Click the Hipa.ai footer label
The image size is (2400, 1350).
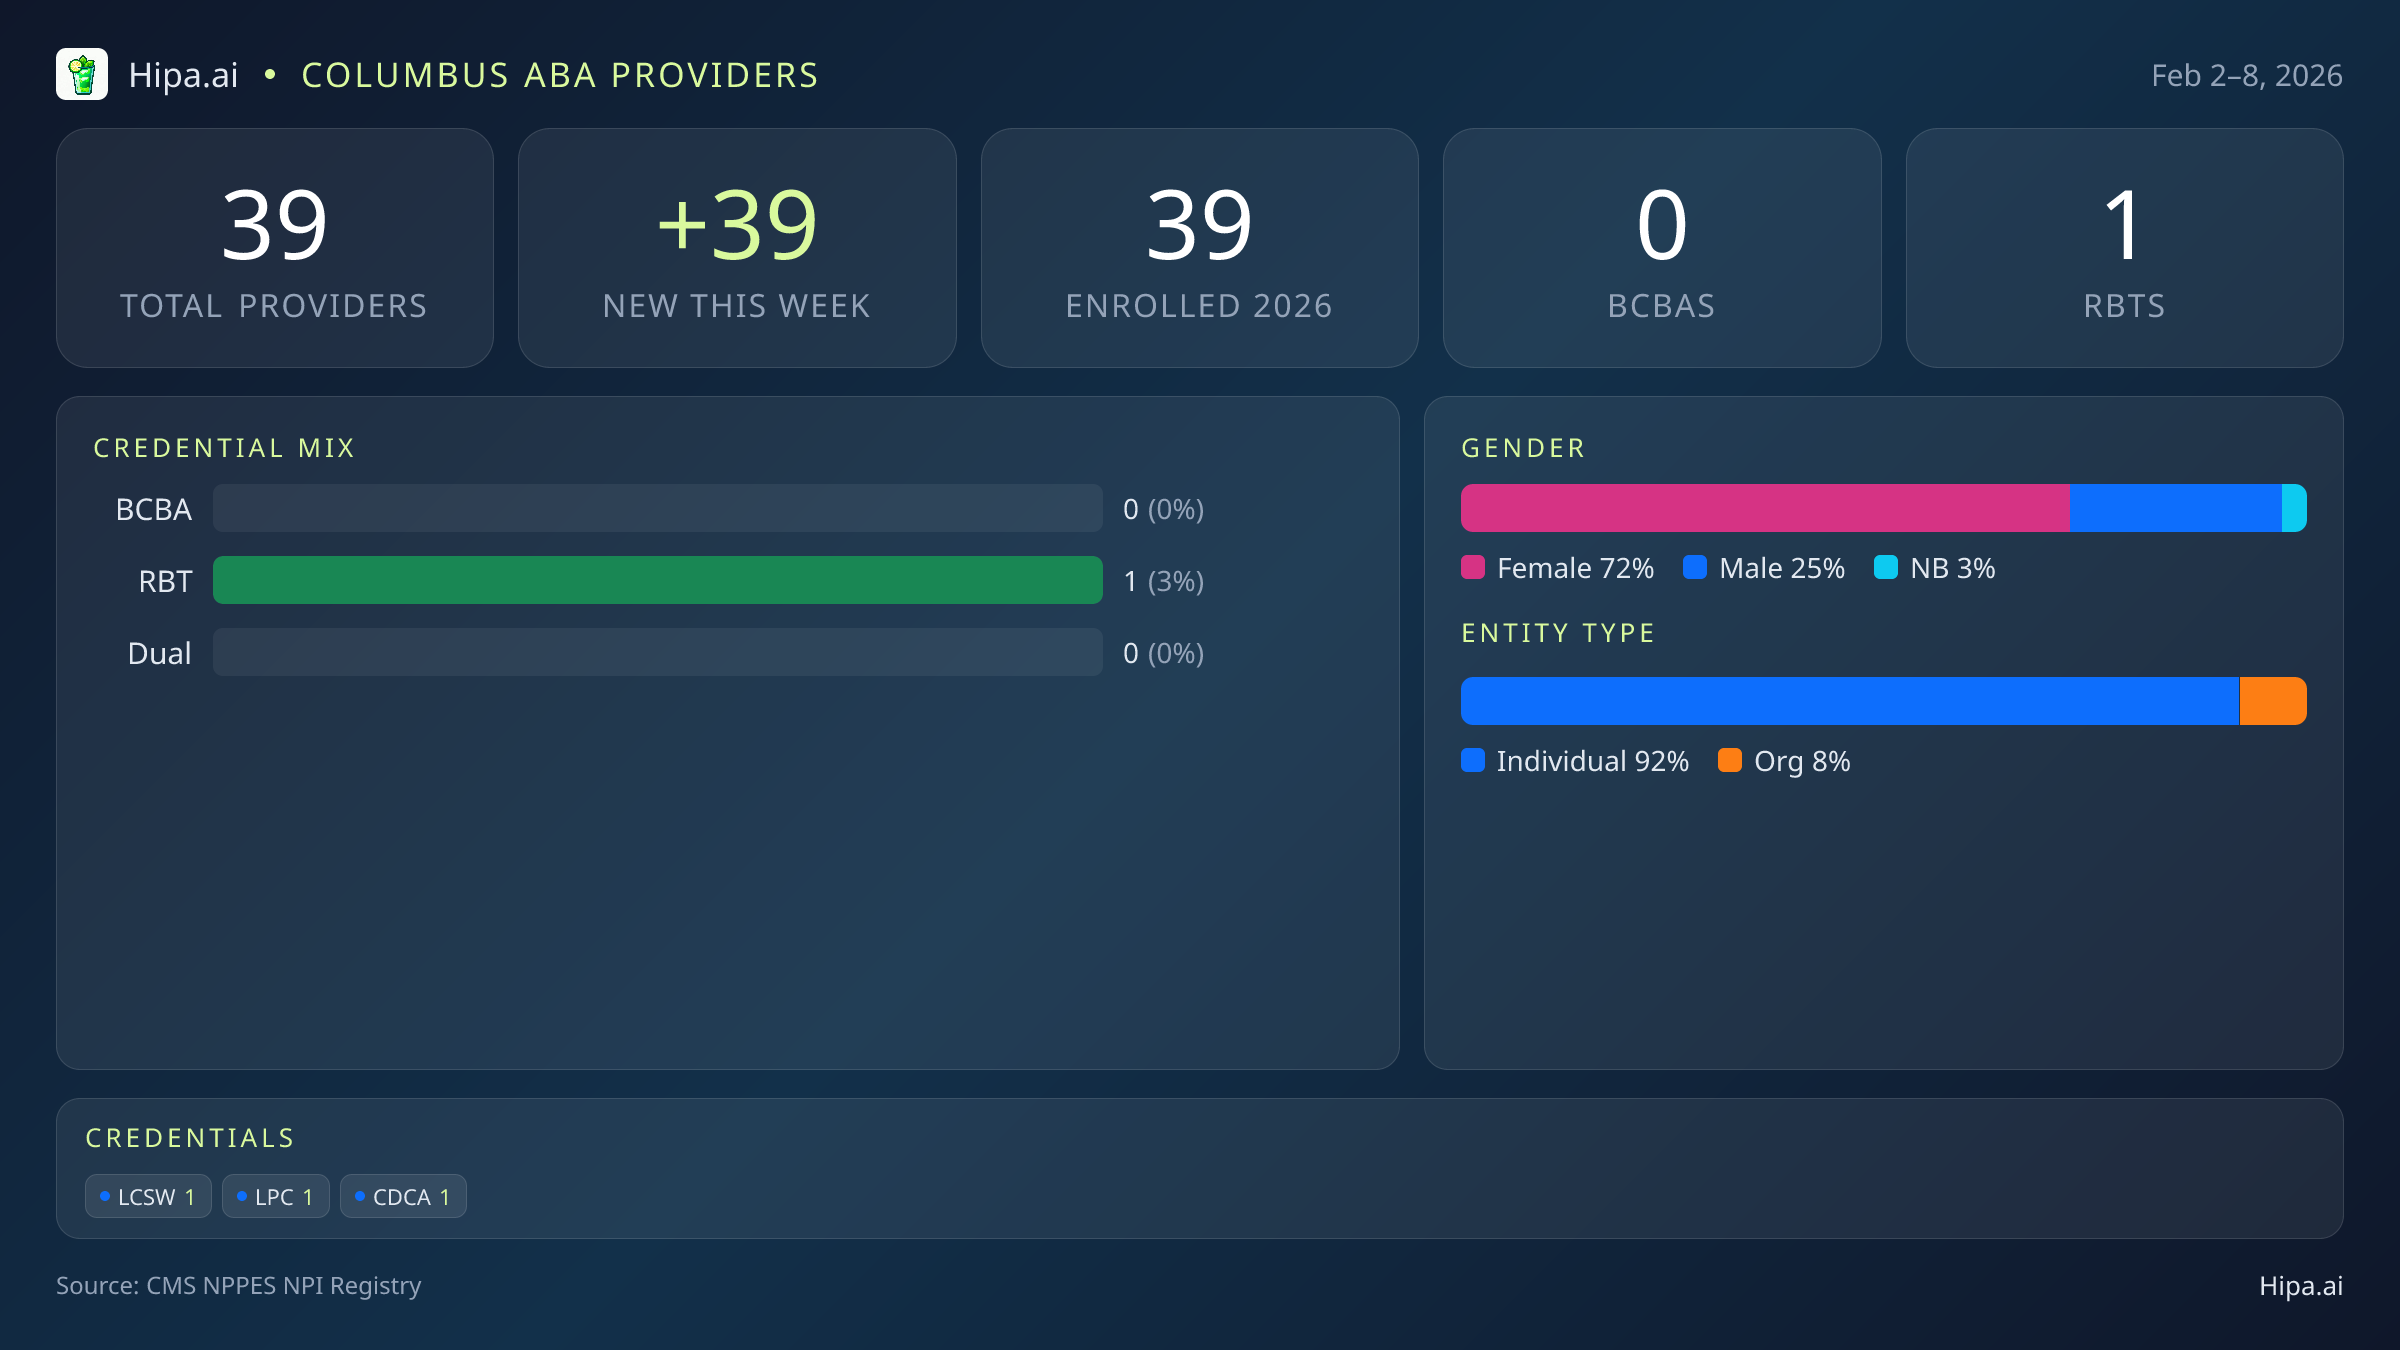(x=2302, y=1286)
